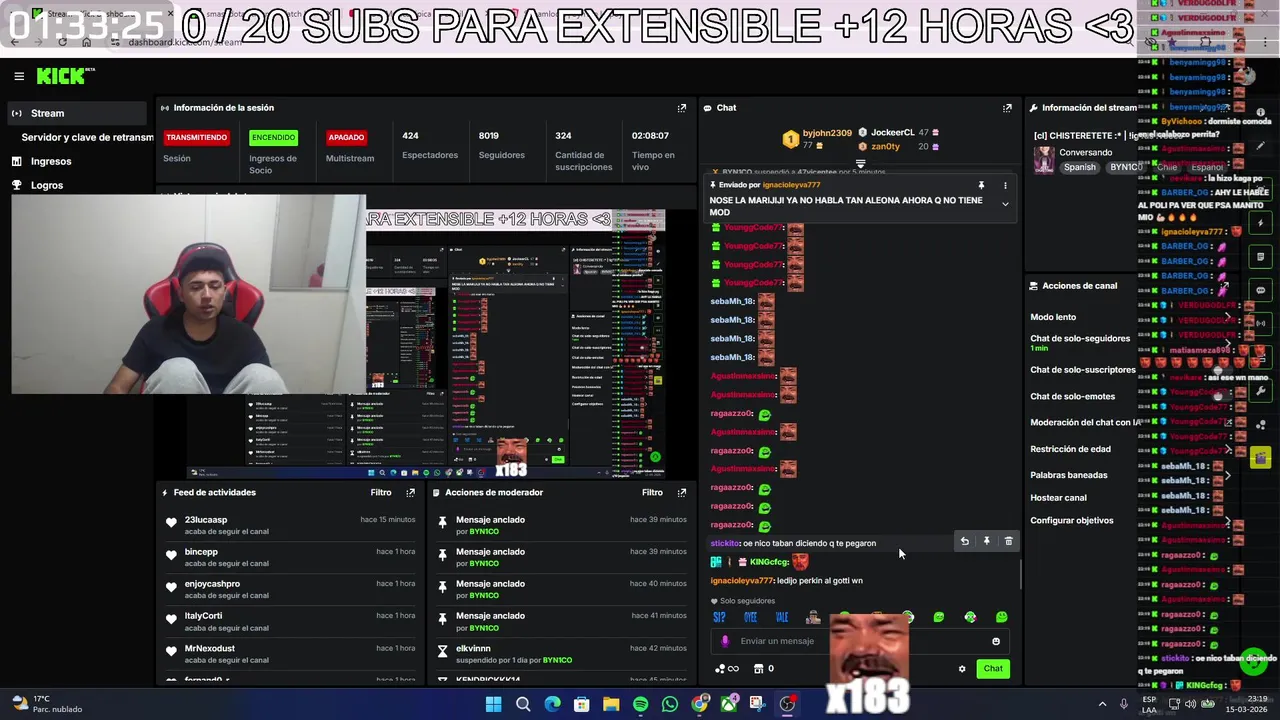Screen dimensions: 1280x720
Task: Open the hamburger menu beside Kick logo
Action: [19, 76]
